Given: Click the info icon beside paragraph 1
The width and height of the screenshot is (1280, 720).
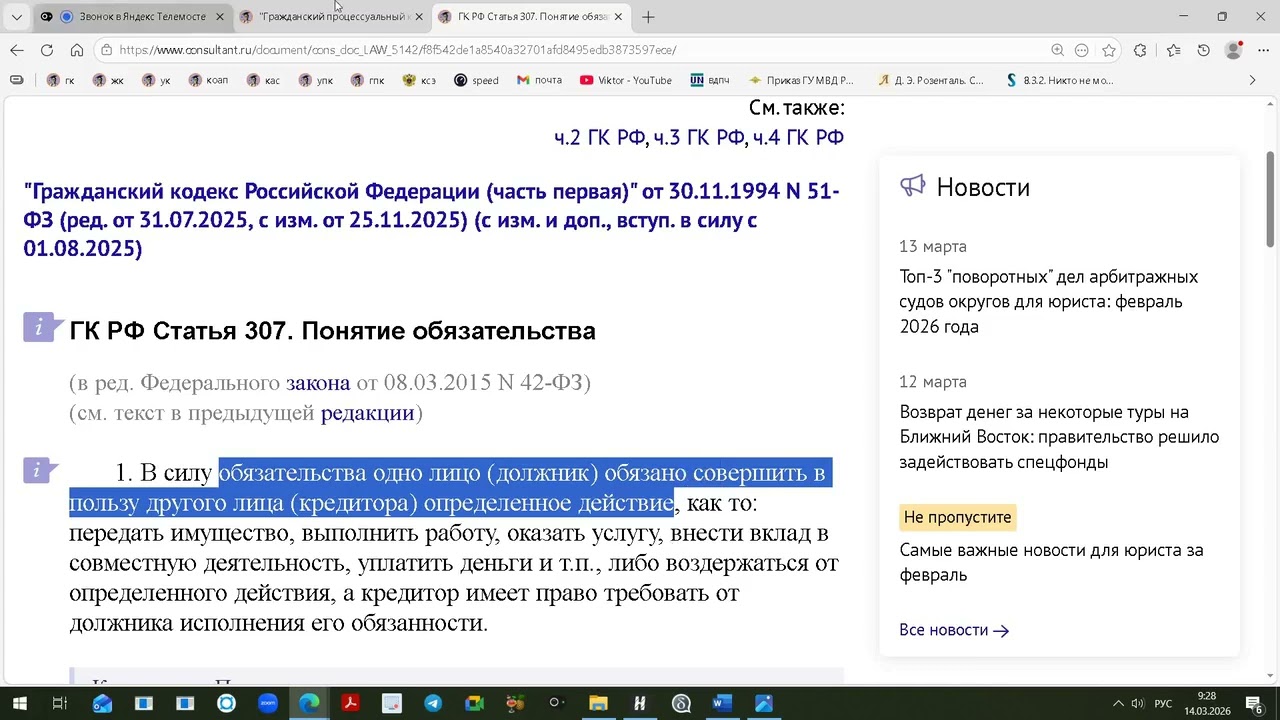Looking at the screenshot, I should [x=39, y=469].
